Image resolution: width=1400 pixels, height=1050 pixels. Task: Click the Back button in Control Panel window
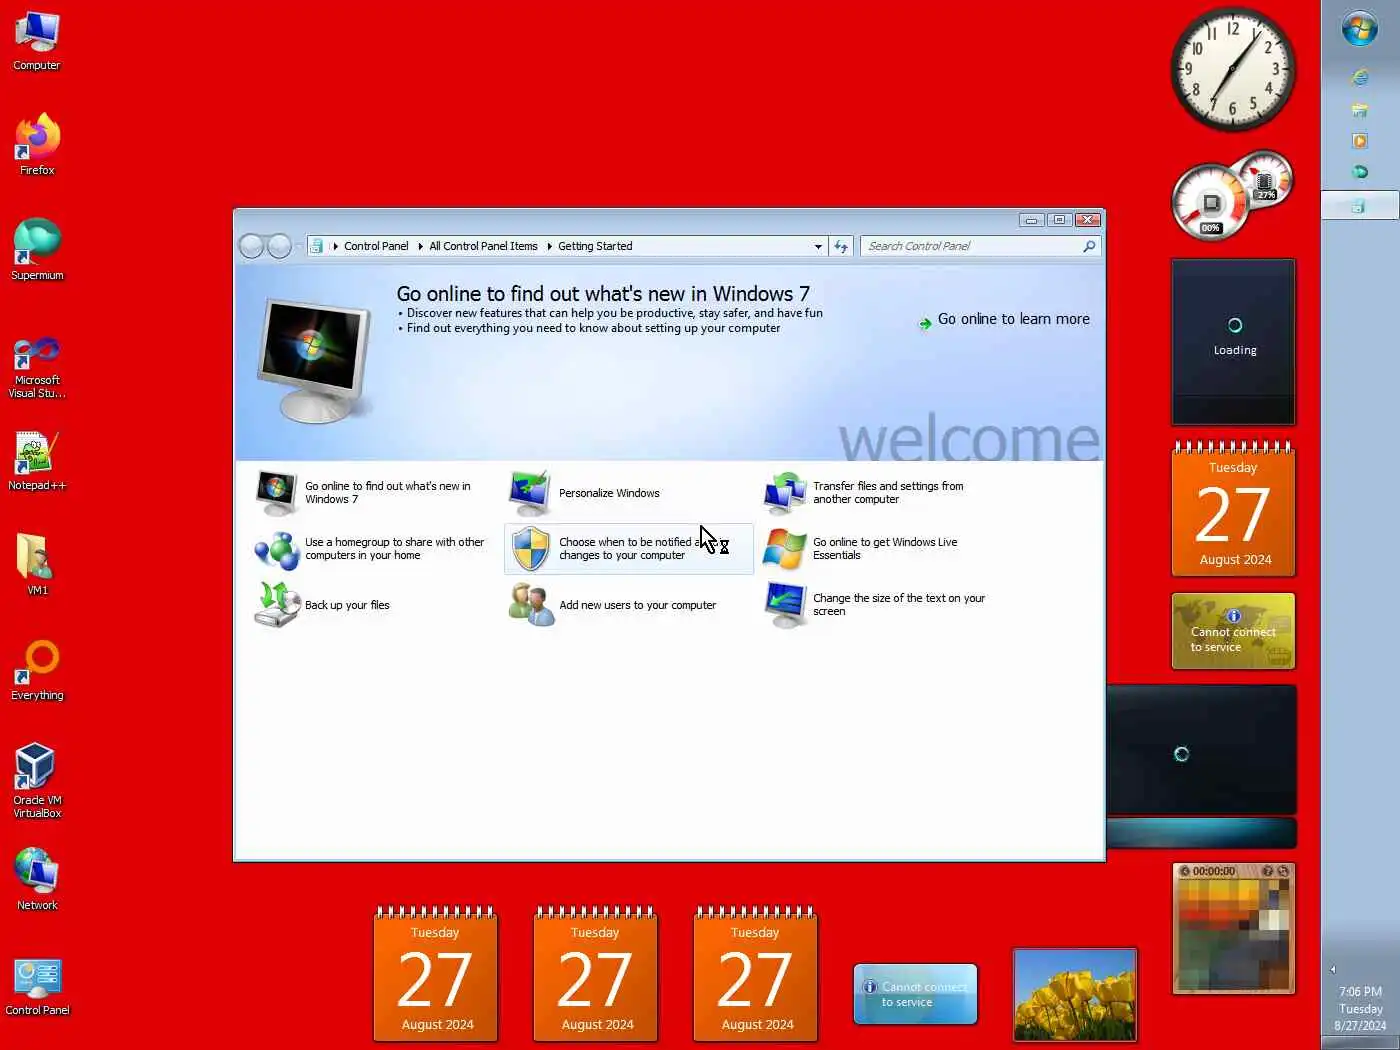click(x=252, y=246)
